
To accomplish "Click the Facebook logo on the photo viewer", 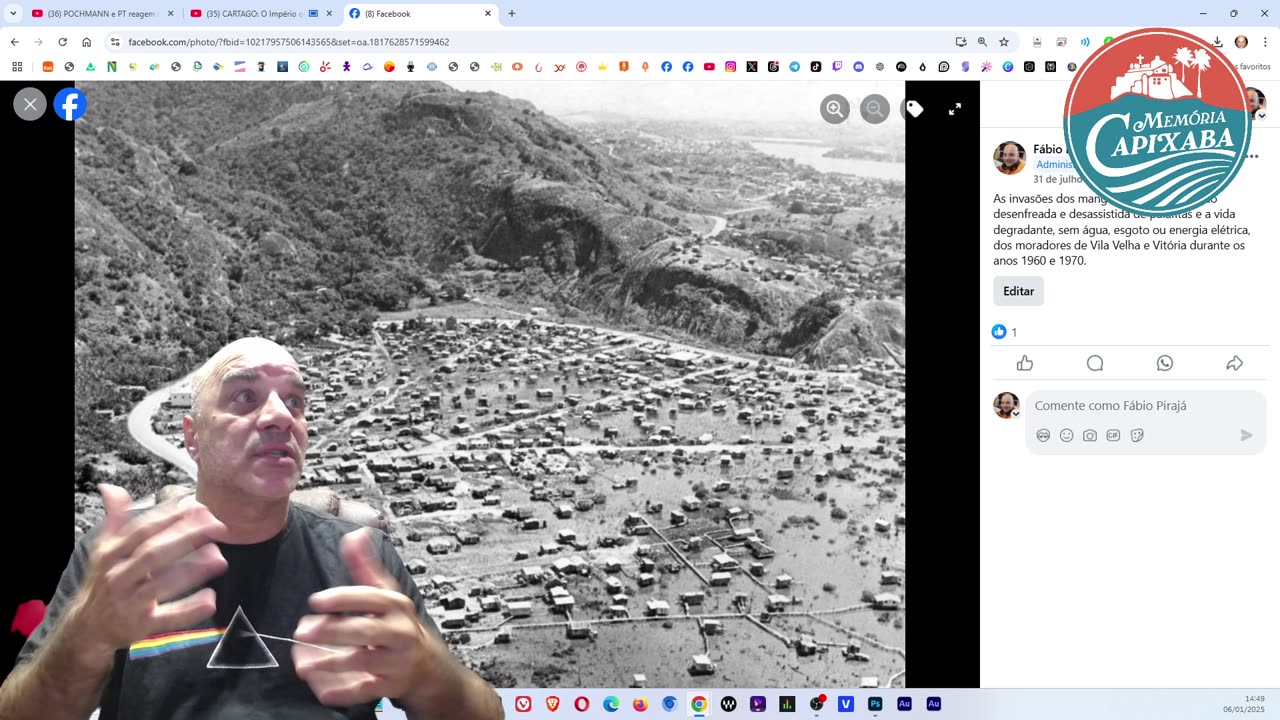I will click(x=70, y=104).
